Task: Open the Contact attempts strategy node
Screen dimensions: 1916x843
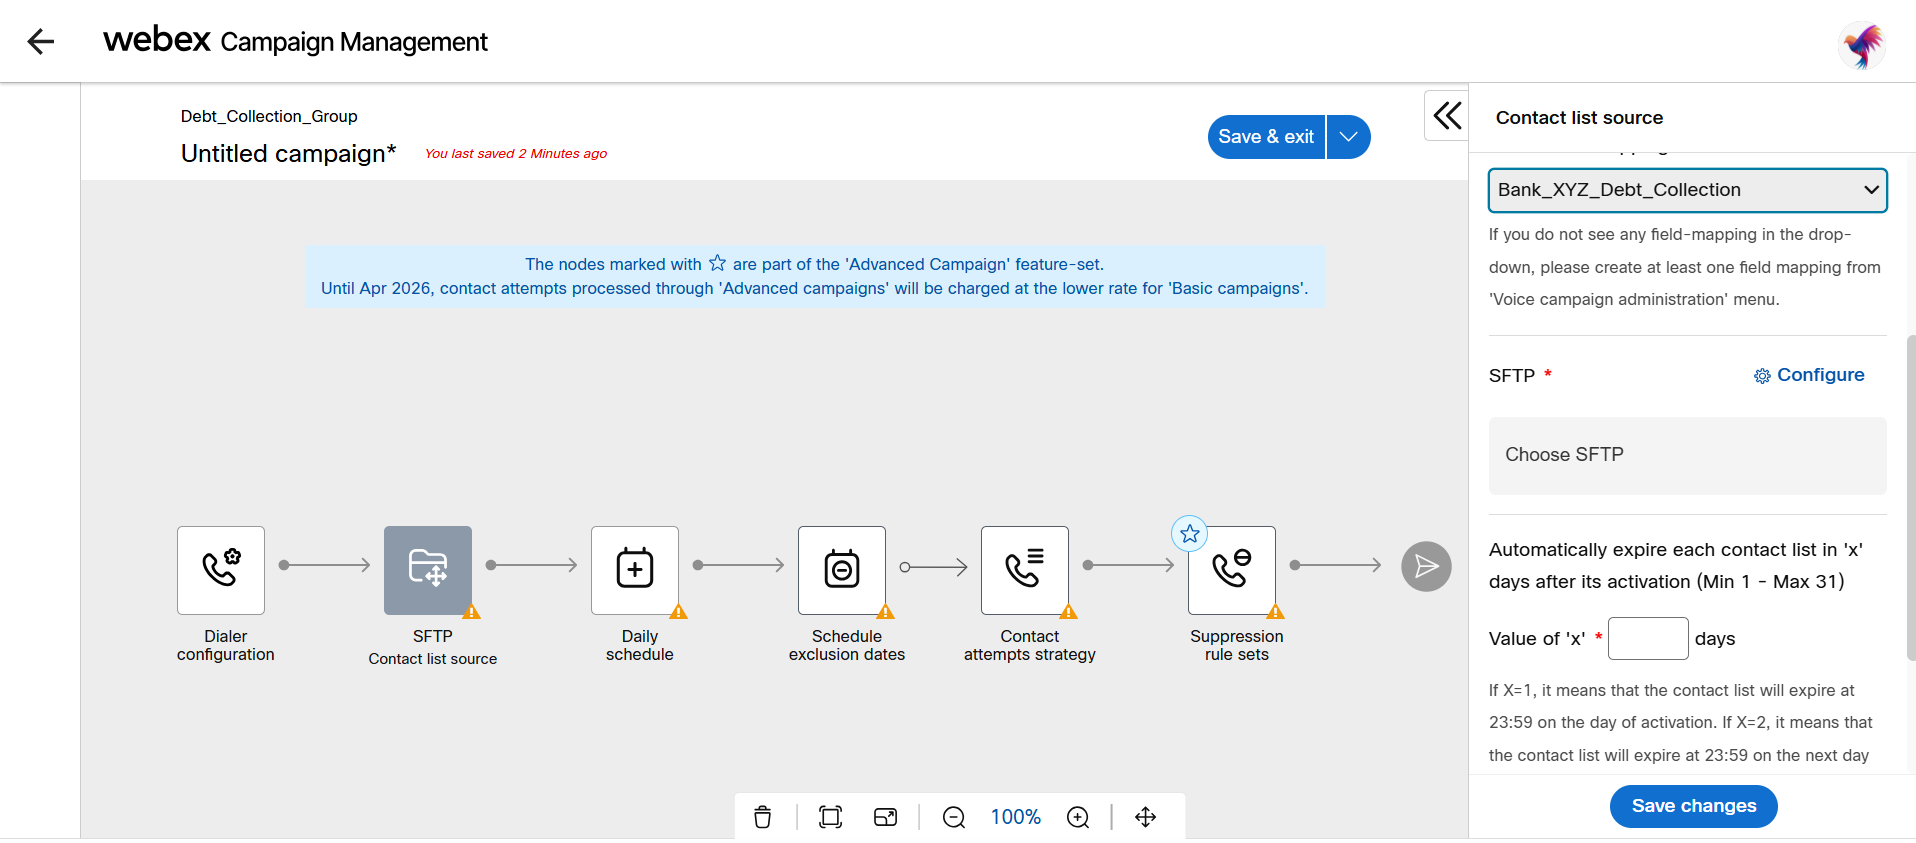Action: (x=1025, y=570)
